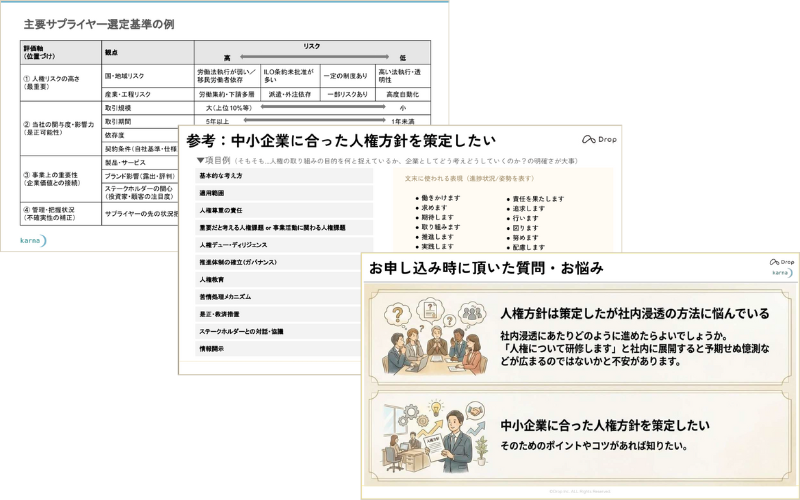800x500 pixels.
Task: Click the karna logo on the お申し込み時 slide
Action: [782, 273]
